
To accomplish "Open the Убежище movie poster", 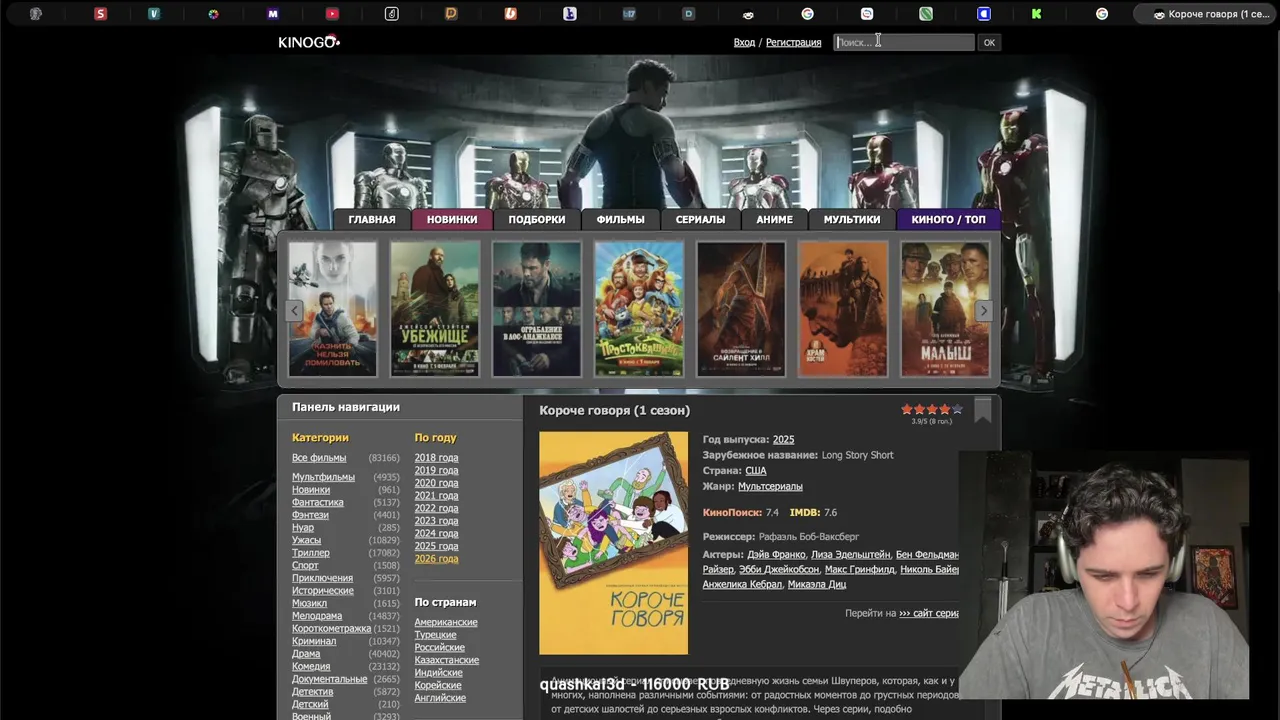I will point(435,309).
